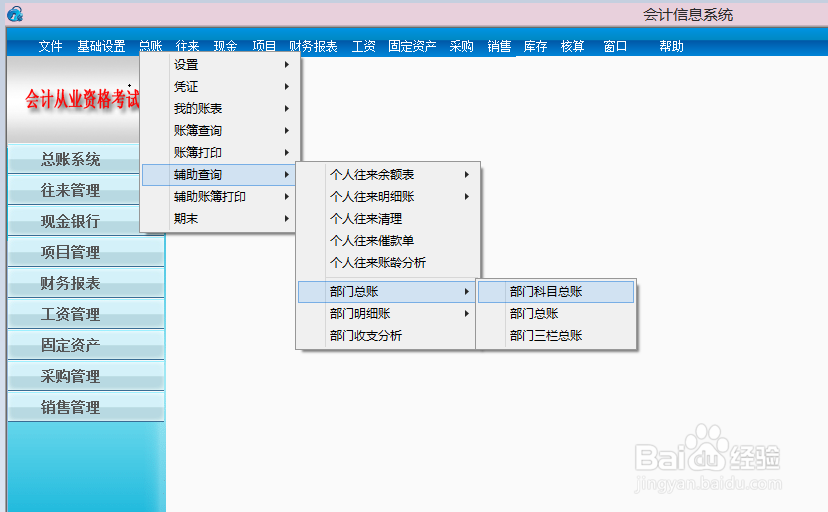Open the 帮助 menu
The height and width of the screenshot is (512, 828).
[671, 46]
